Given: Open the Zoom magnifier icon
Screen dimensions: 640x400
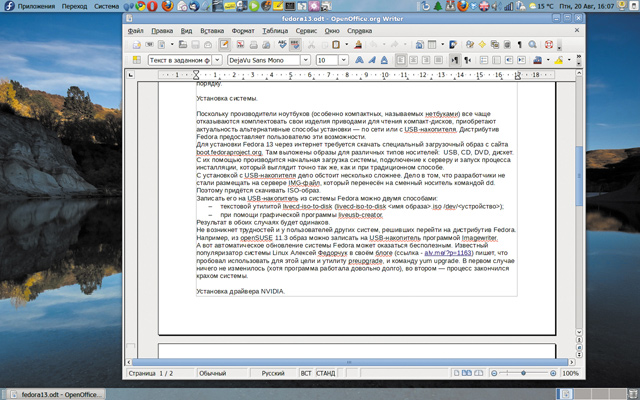Looking at the screenshot, I should tap(532, 45).
